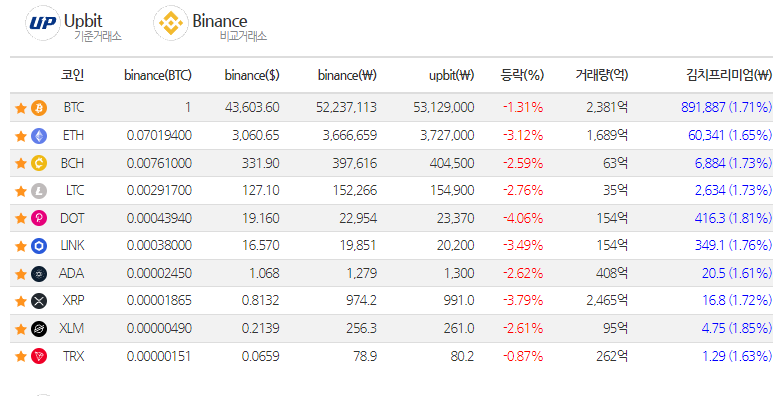Toggle the favorite star for BTC
Image resolution: width=783 pixels, height=396 pixels.
pyautogui.click(x=20, y=108)
